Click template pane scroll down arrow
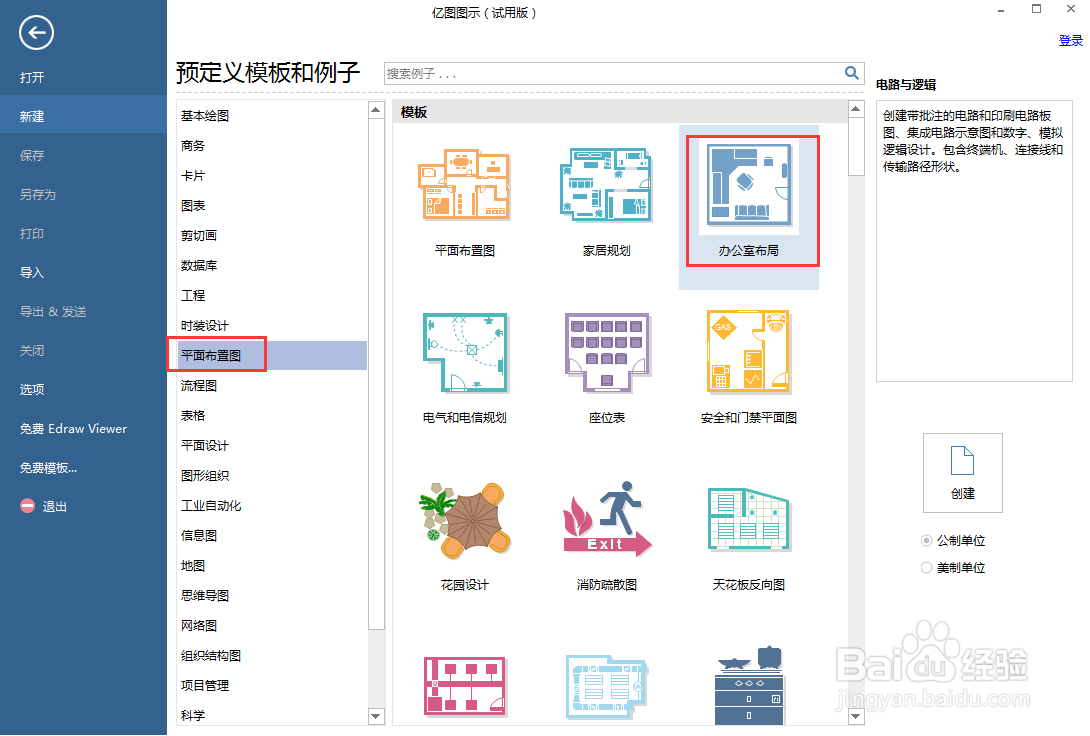This screenshot has height=736, width=1090. pyautogui.click(x=856, y=716)
